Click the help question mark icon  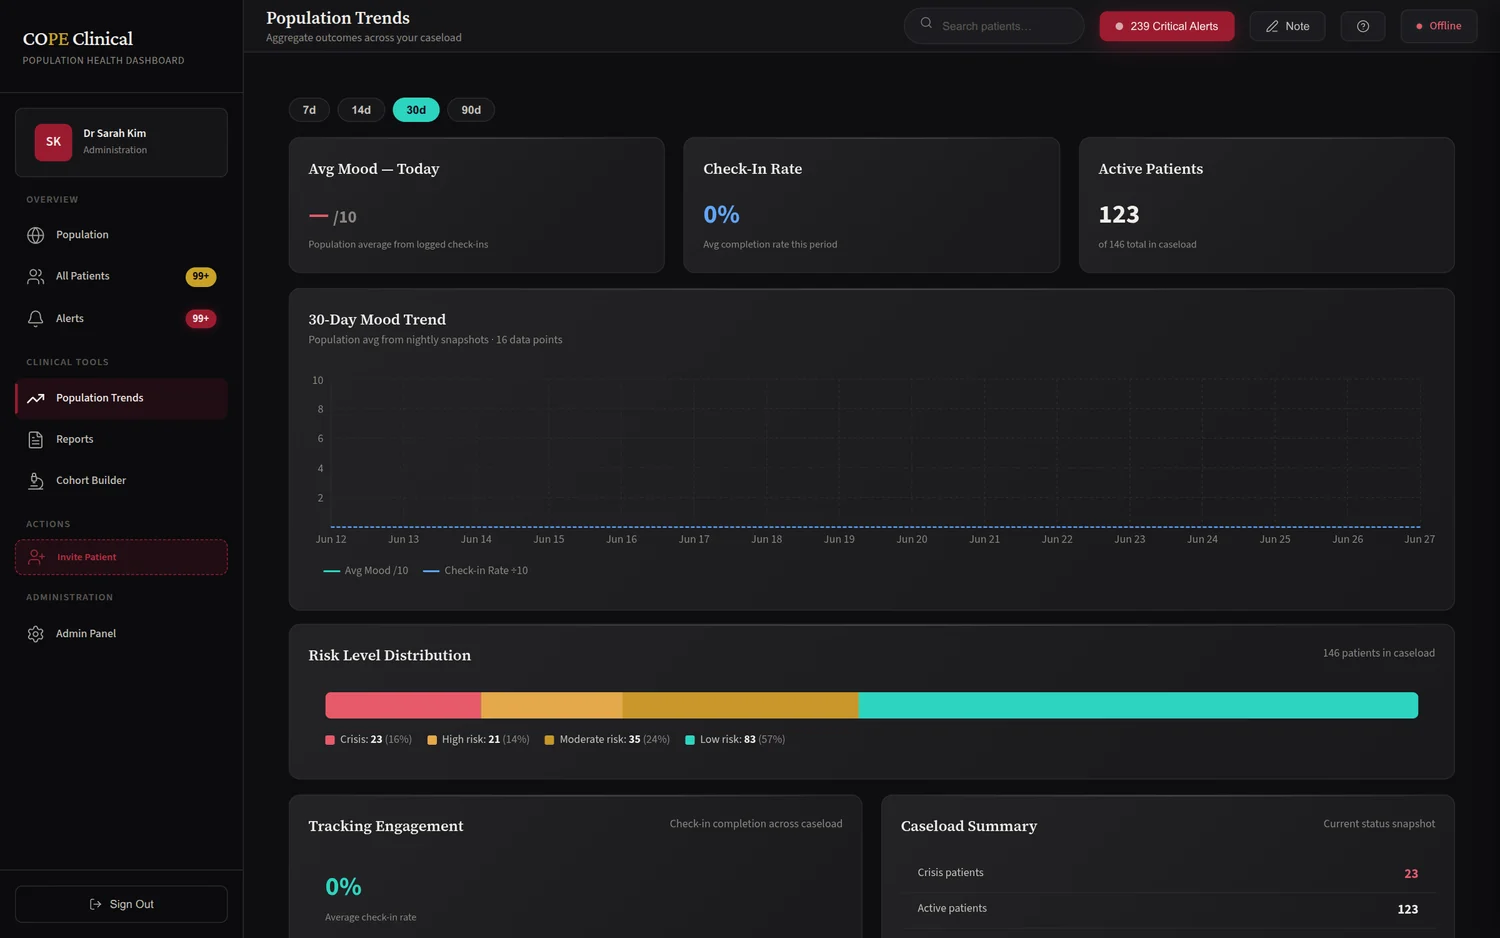(x=1363, y=26)
